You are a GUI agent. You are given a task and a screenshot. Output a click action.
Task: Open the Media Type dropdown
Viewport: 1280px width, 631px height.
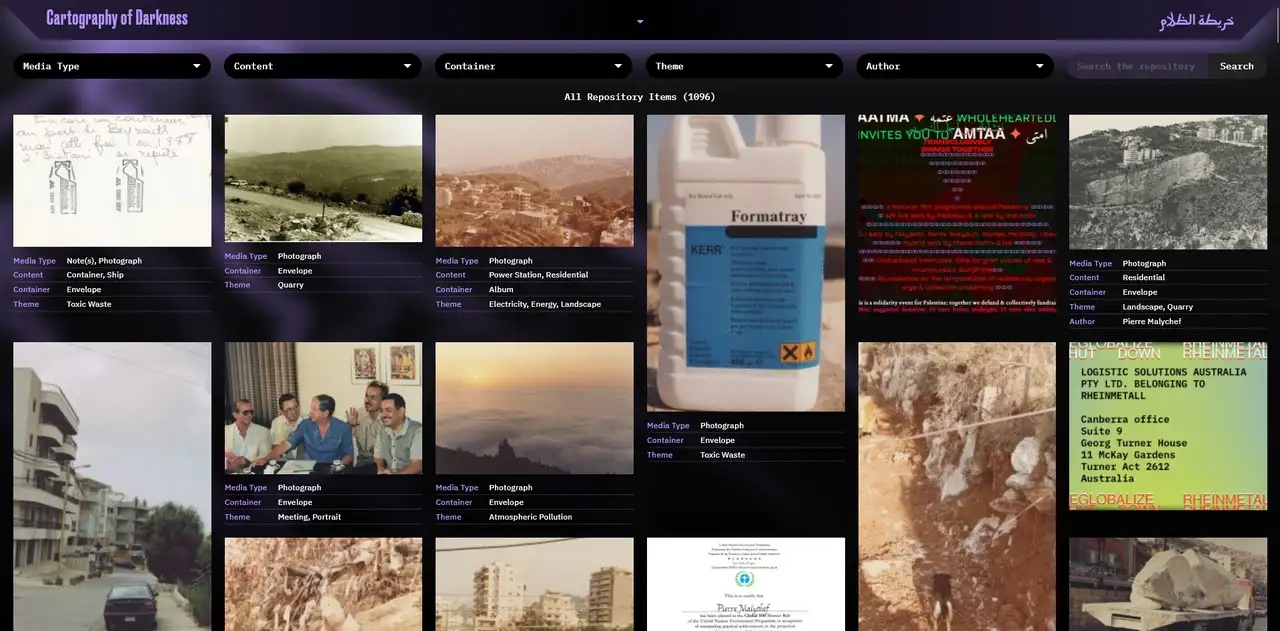point(112,66)
